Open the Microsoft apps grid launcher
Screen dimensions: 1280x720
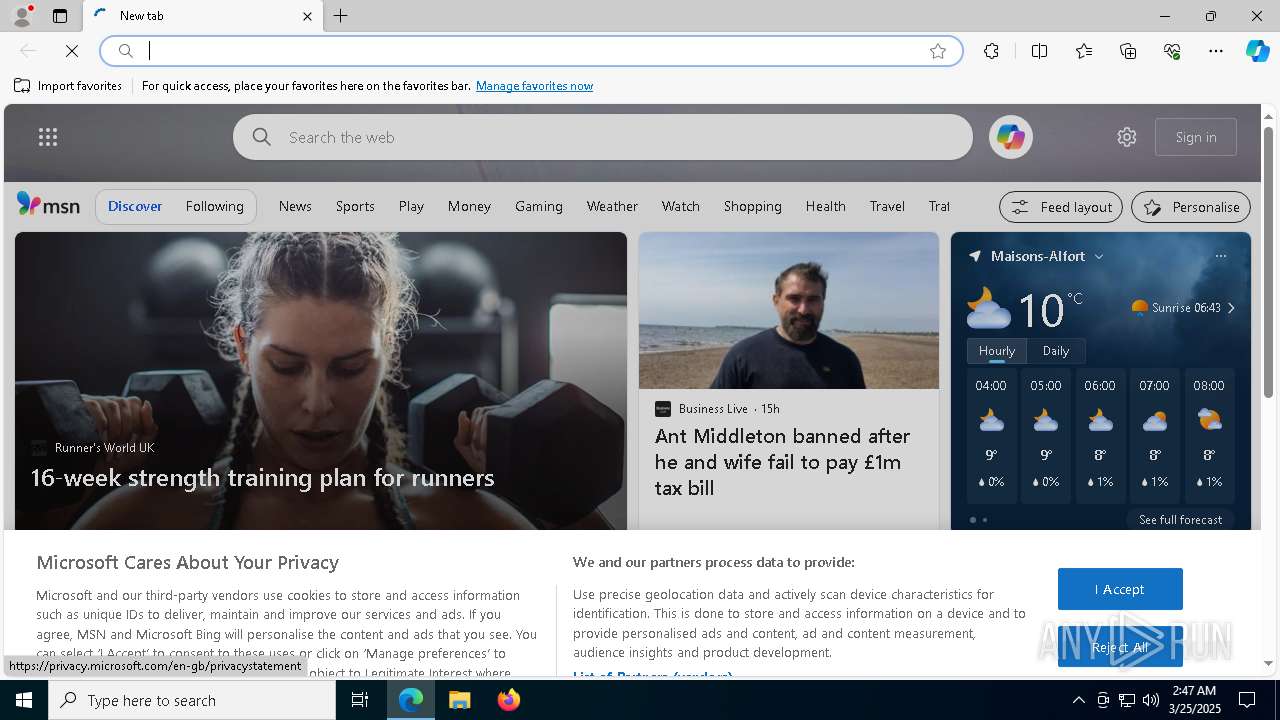pos(48,137)
